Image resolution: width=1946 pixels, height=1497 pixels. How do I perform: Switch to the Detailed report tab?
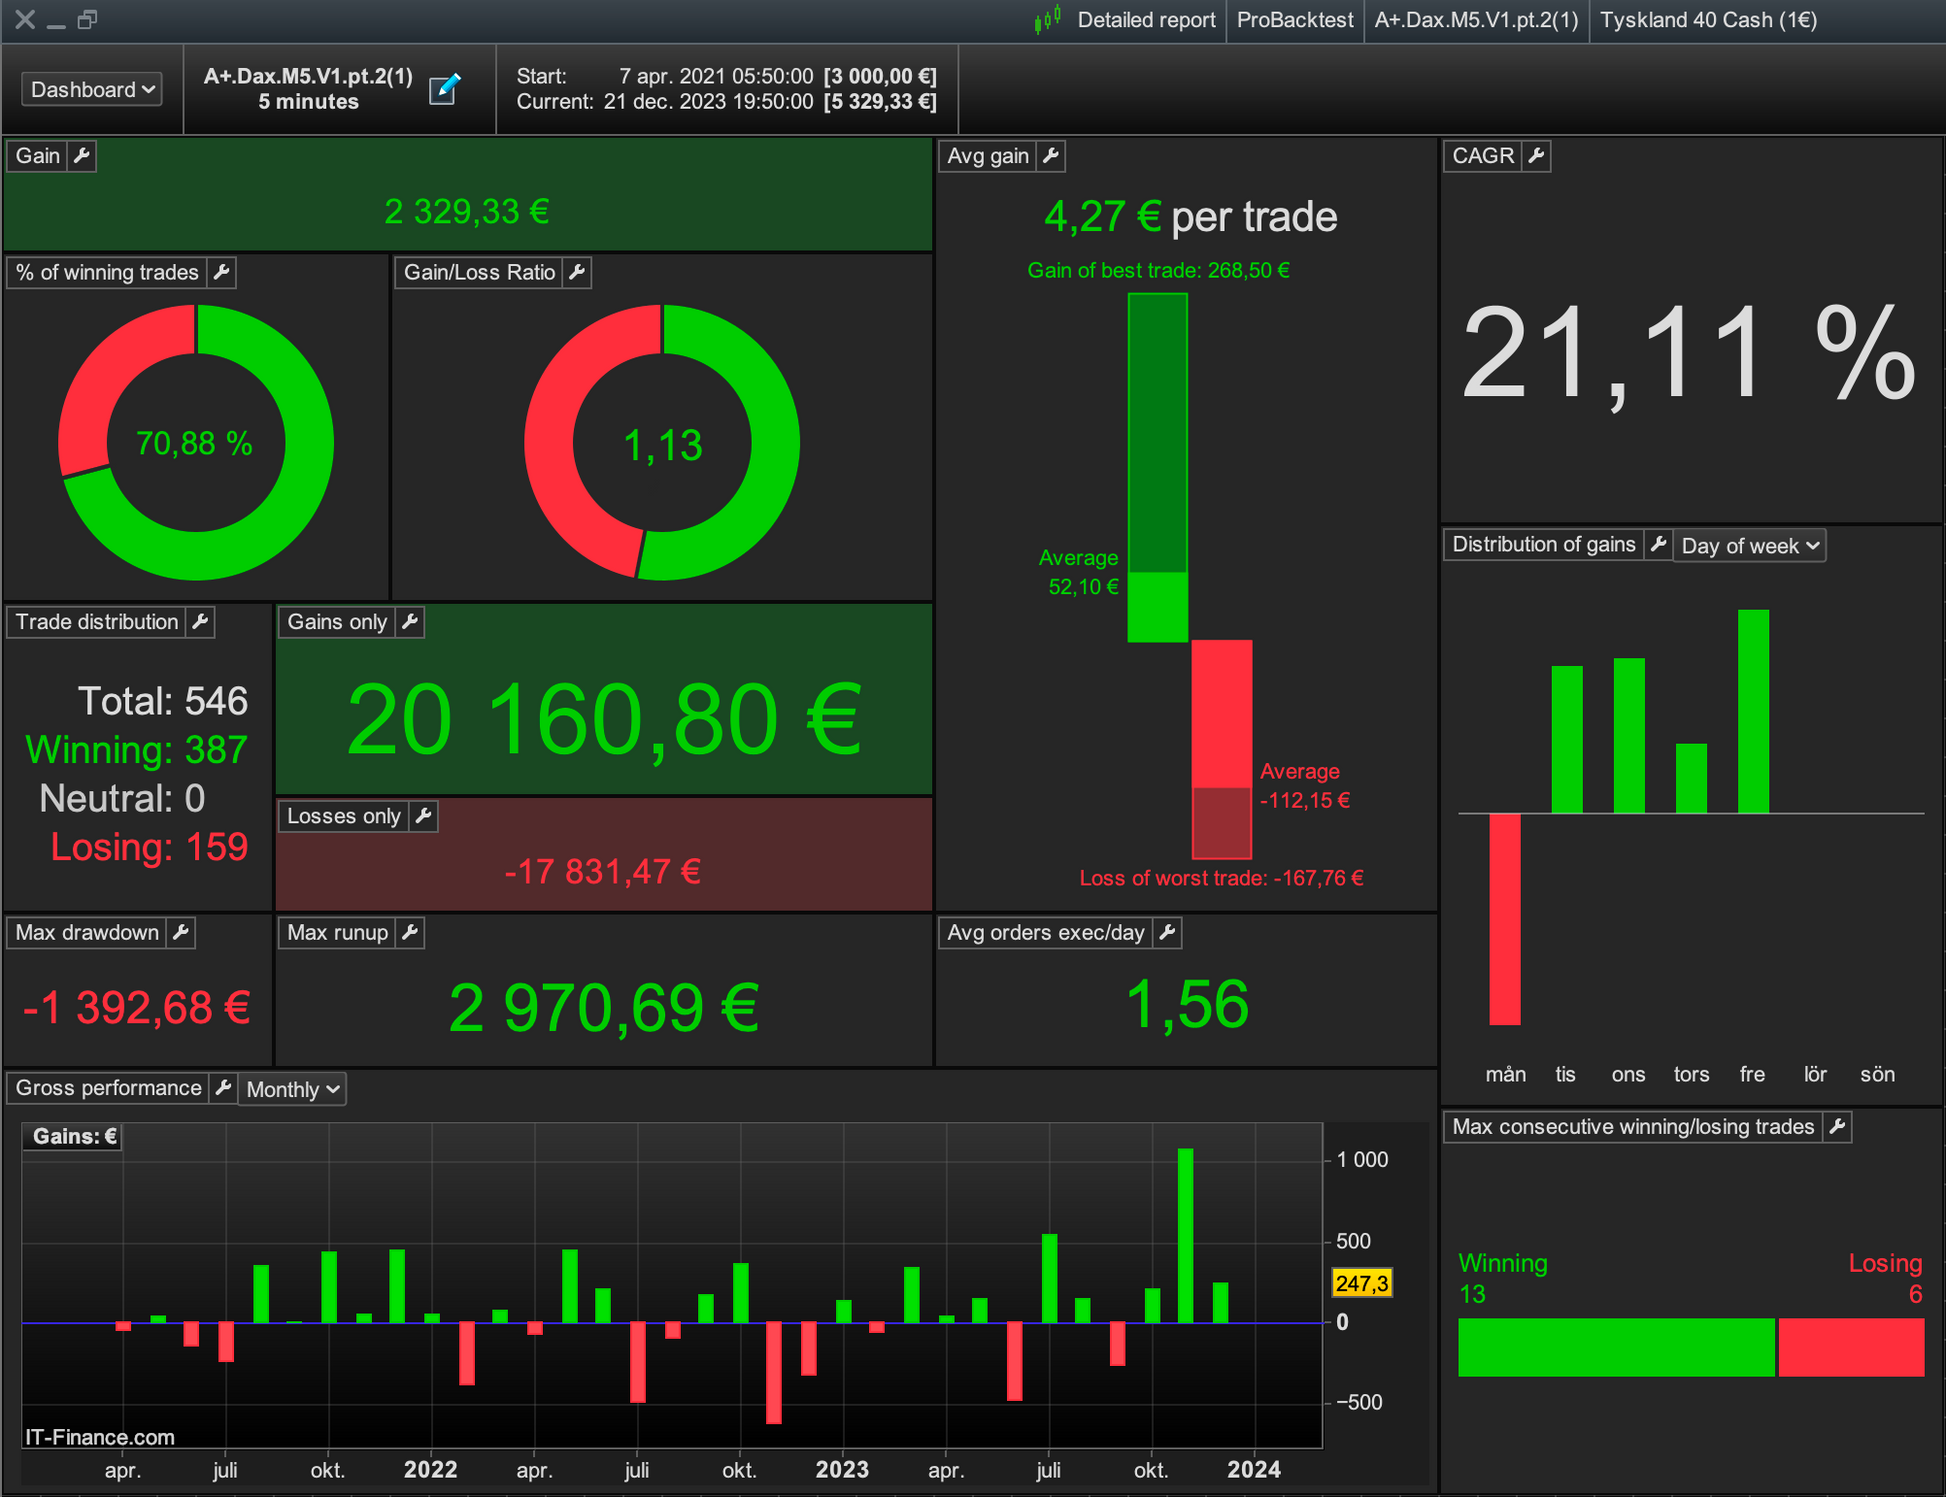pos(1145,20)
